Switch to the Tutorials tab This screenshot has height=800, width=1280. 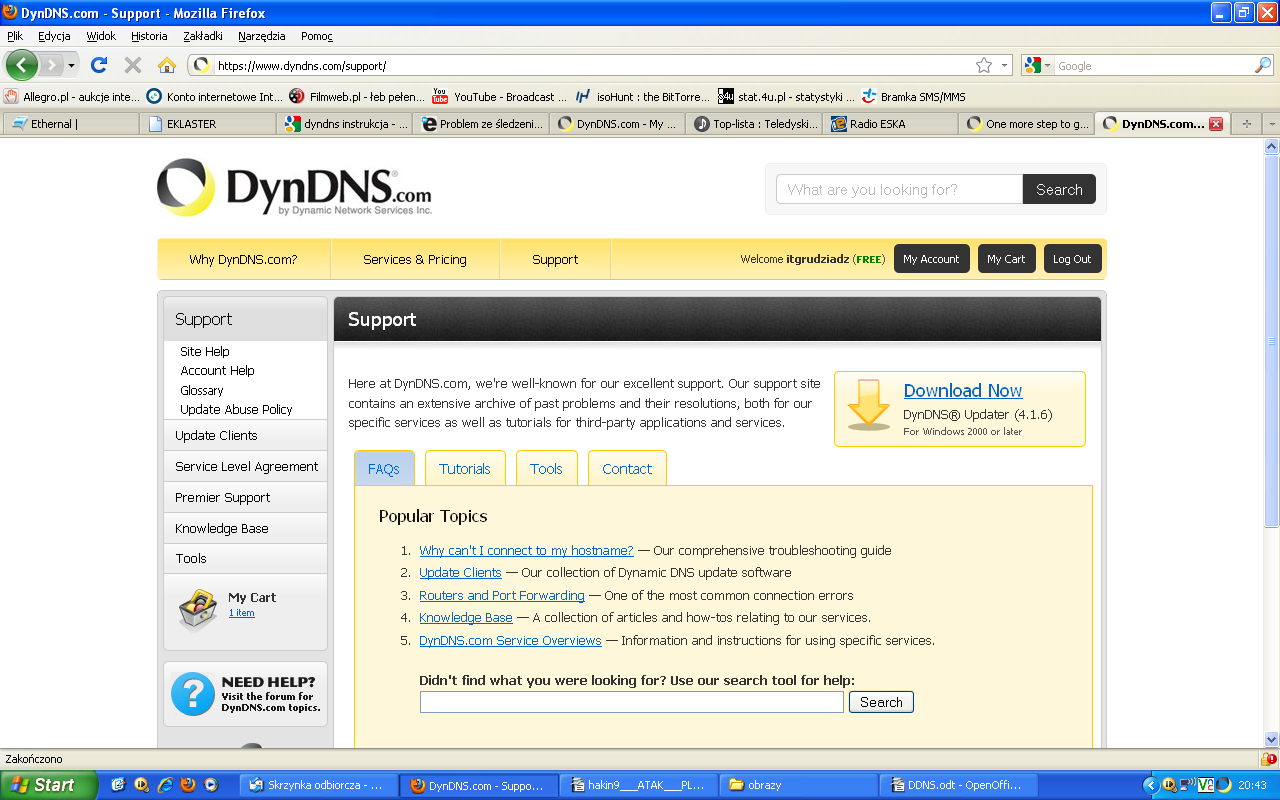tap(465, 468)
